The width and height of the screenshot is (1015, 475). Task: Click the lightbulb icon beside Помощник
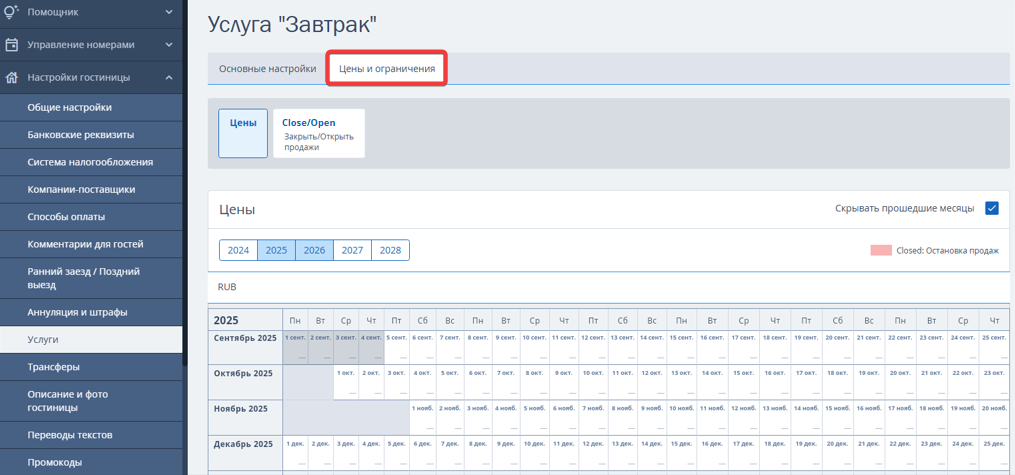(x=12, y=12)
